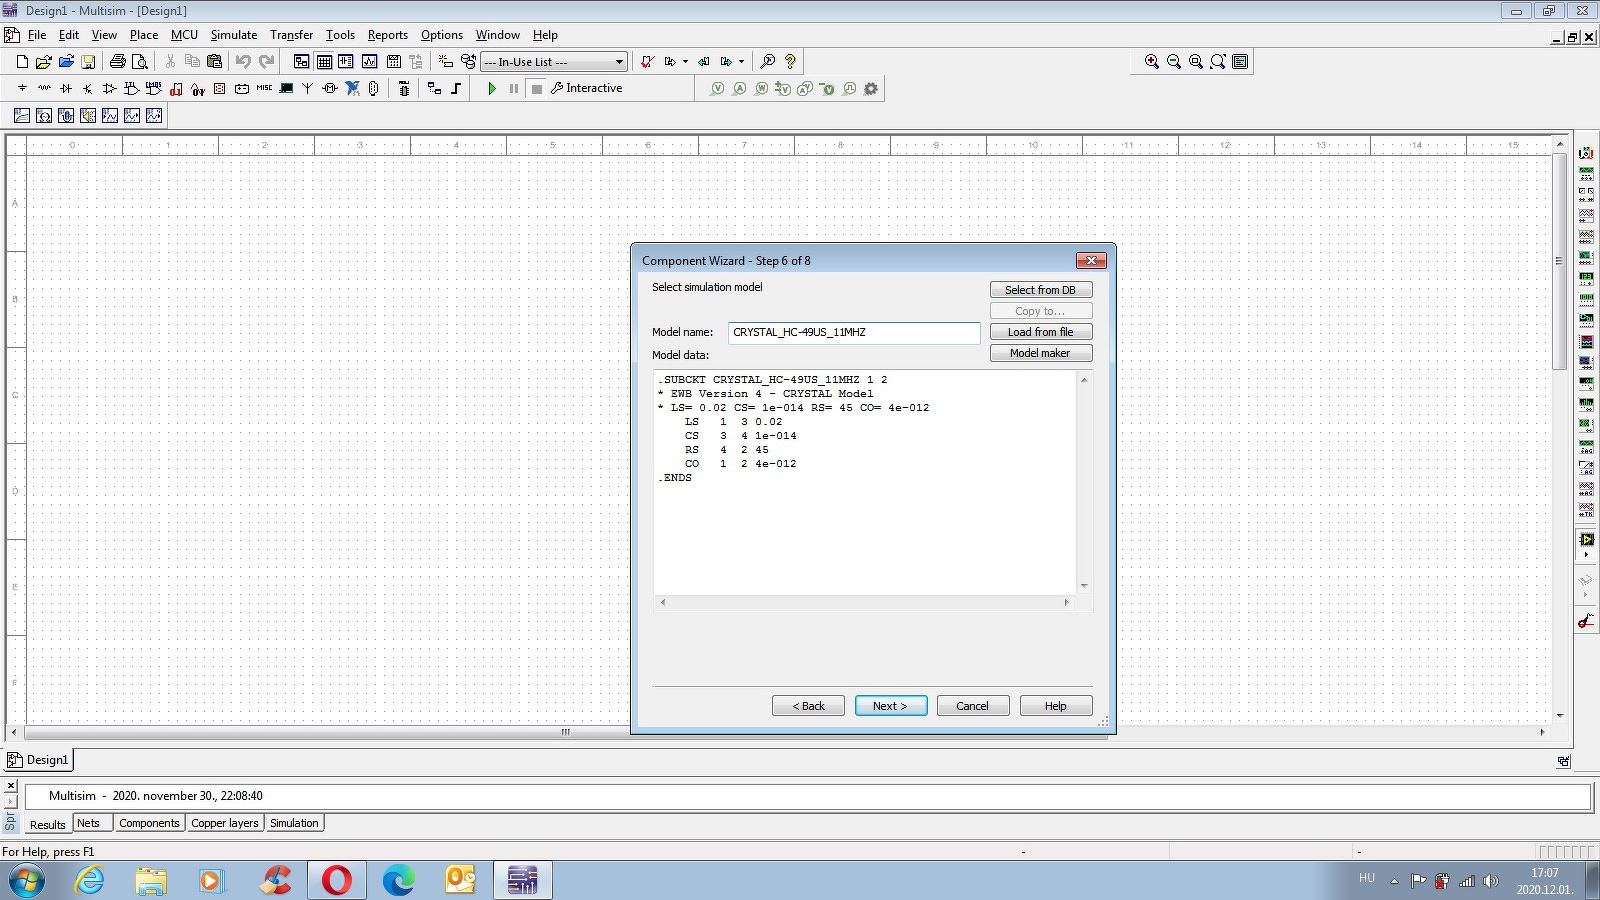Open Print Preview from the toolbar
The image size is (1600, 900).
pyautogui.click(x=140, y=62)
